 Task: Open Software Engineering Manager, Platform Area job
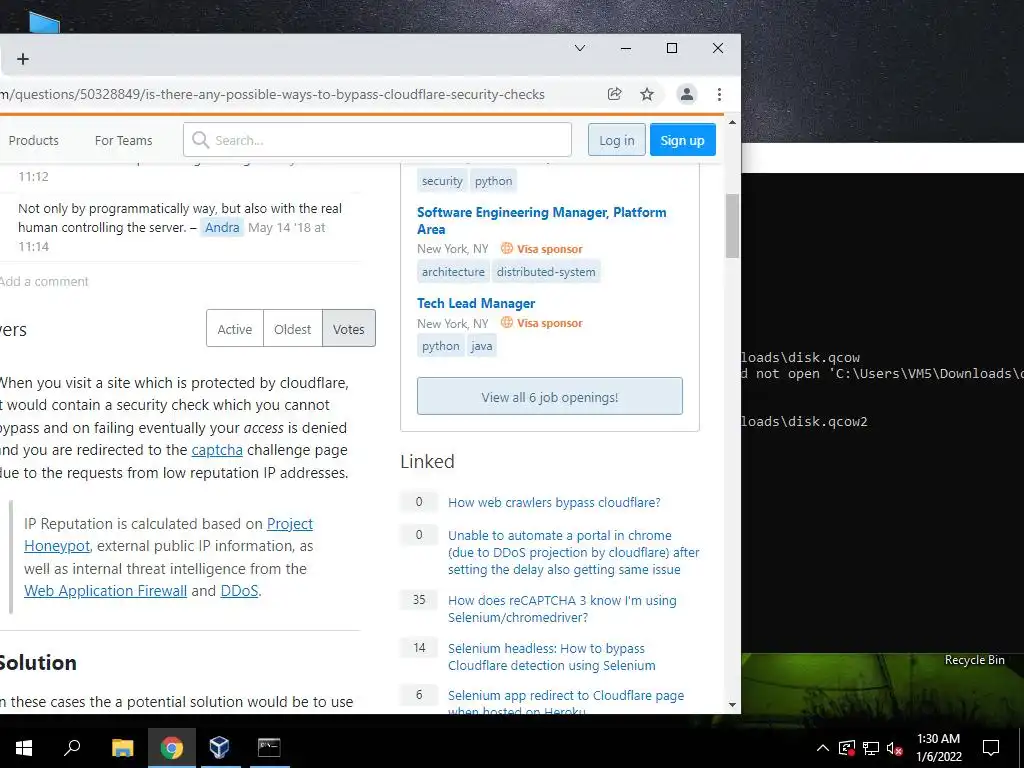[x=541, y=221]
